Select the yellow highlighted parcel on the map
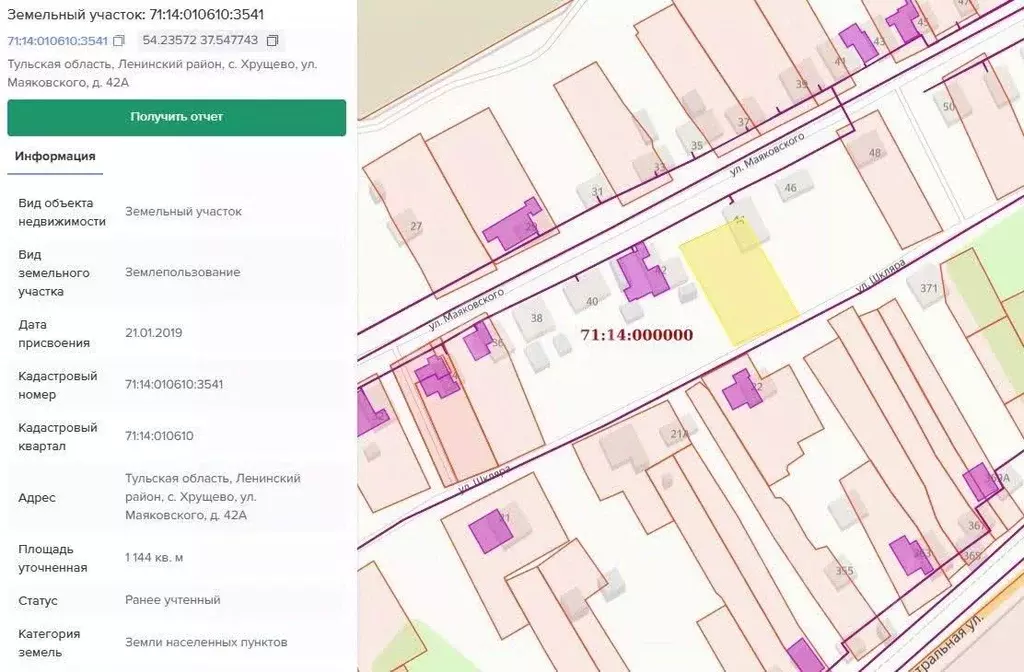Viewport: 1024px width, 672px height. coord(738,282)
